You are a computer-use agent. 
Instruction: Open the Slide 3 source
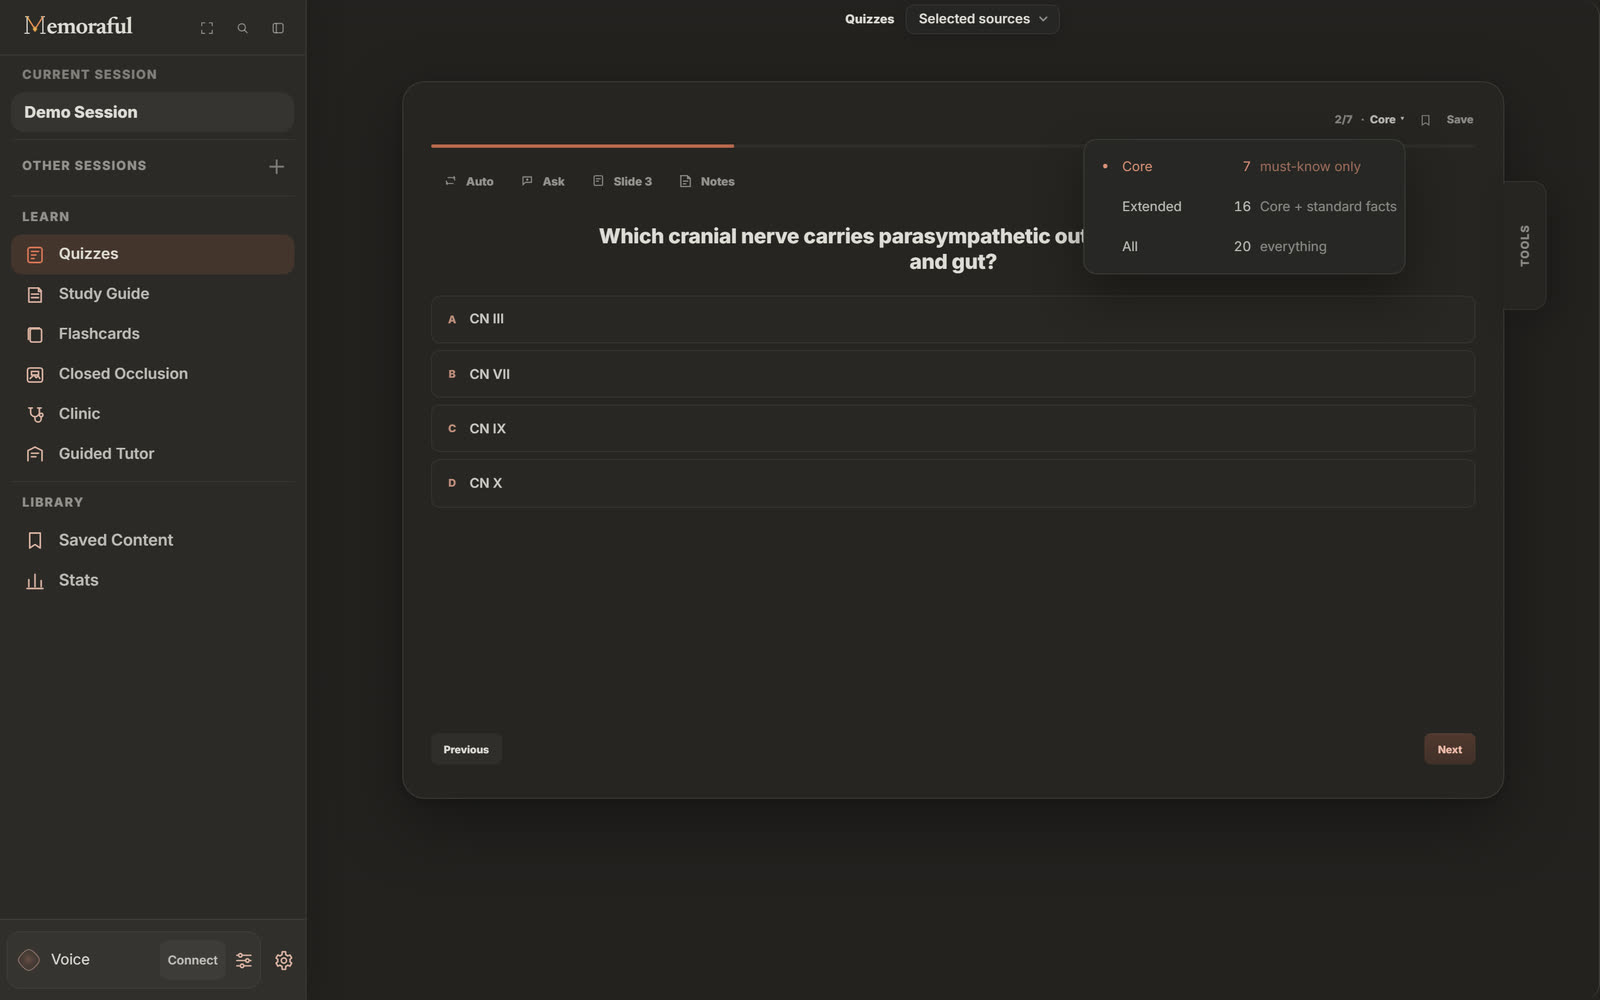click(622, 181)
